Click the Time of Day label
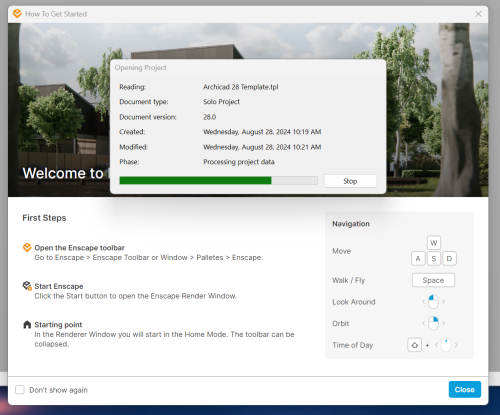The height and width of the screenshot is (415, 500). coord(352,345)
